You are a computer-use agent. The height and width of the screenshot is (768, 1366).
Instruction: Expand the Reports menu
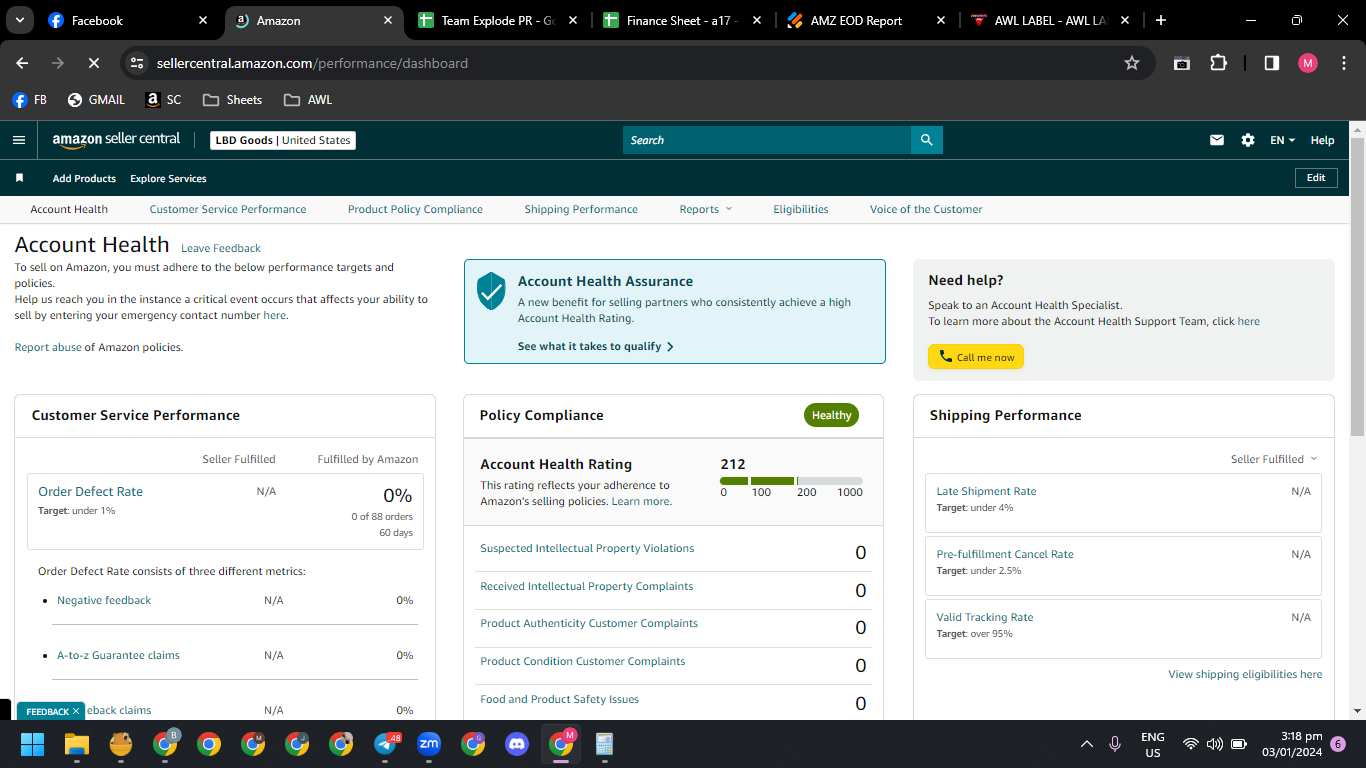tap(706, 209)
